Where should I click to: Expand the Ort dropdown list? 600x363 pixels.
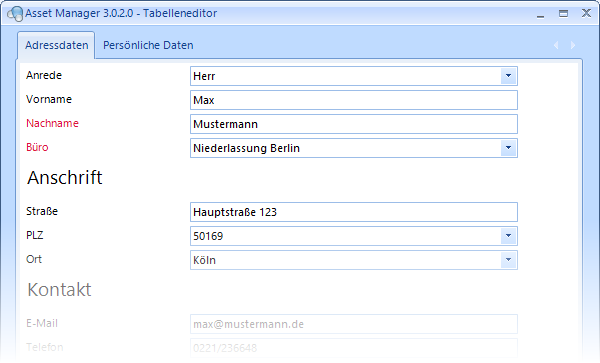(509, 260)
